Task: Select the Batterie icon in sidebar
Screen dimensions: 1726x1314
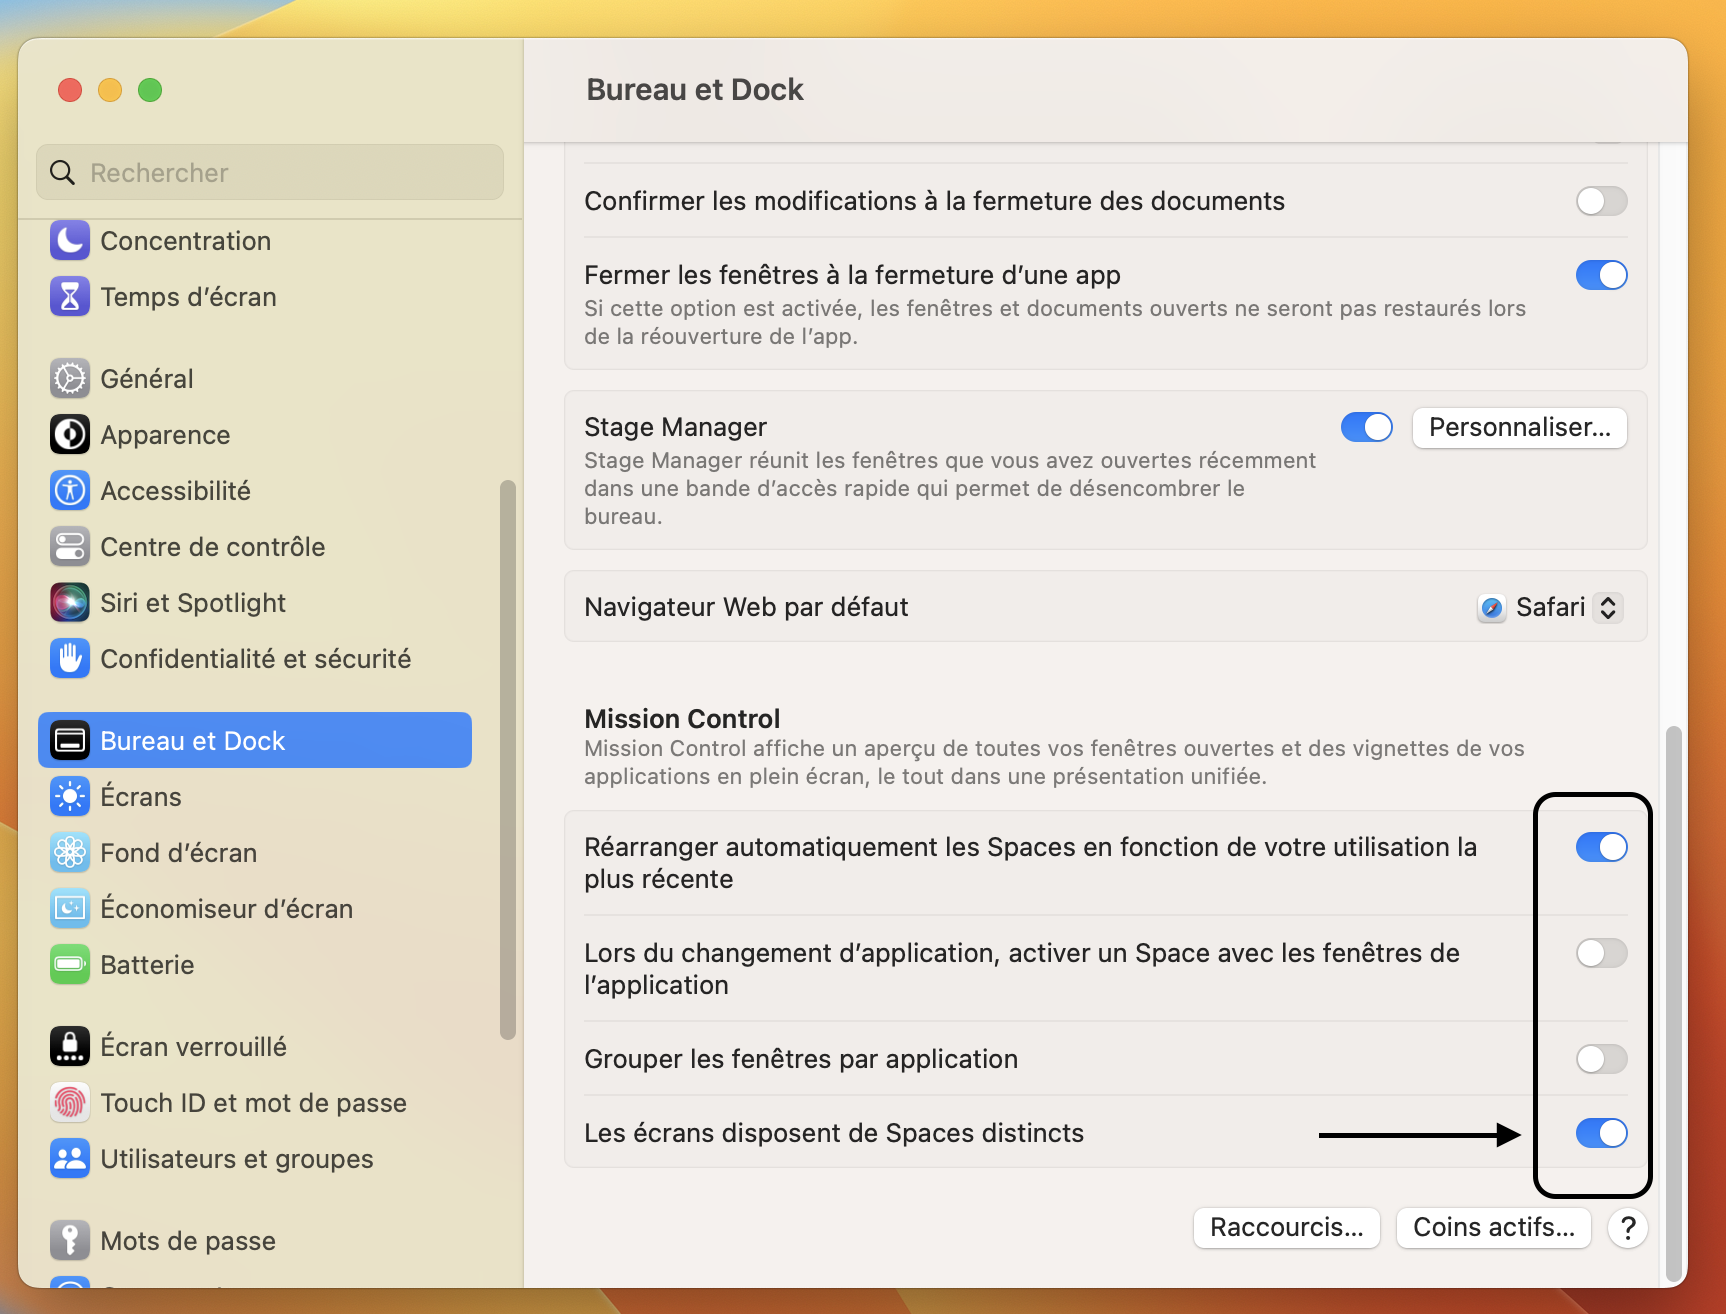Action: 70,965
